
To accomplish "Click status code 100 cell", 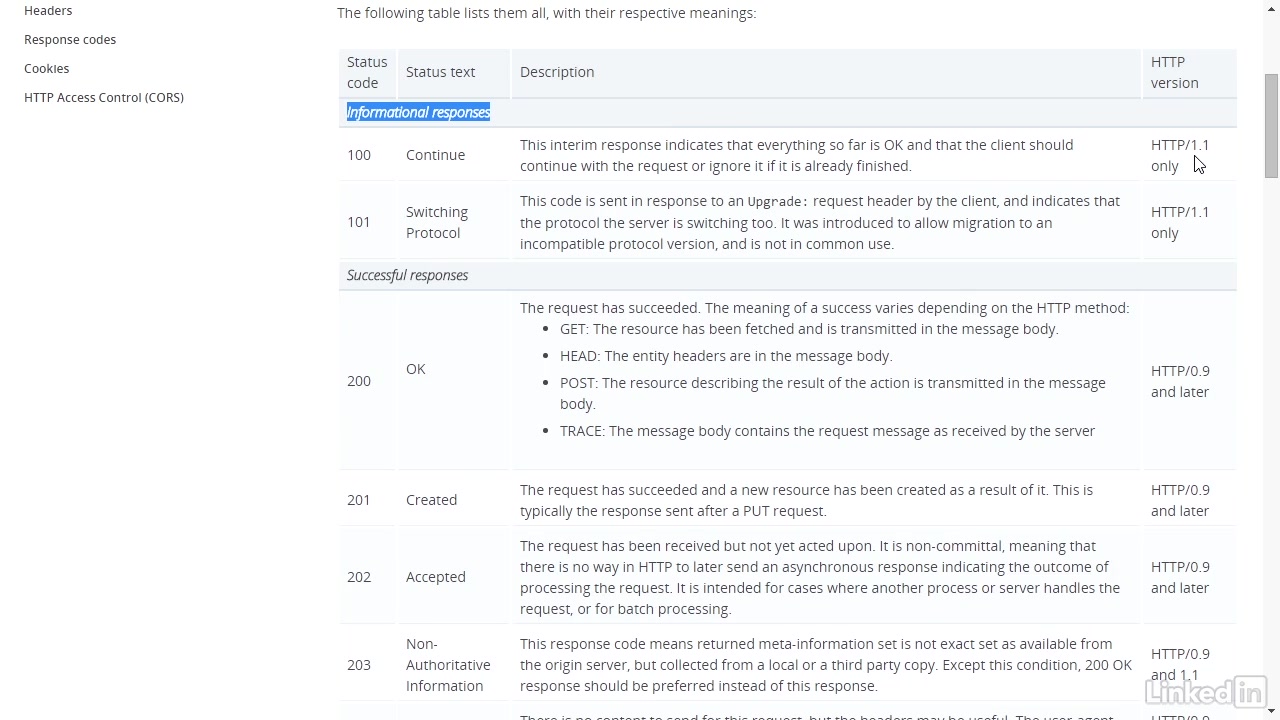I will [x=359, y=155].
